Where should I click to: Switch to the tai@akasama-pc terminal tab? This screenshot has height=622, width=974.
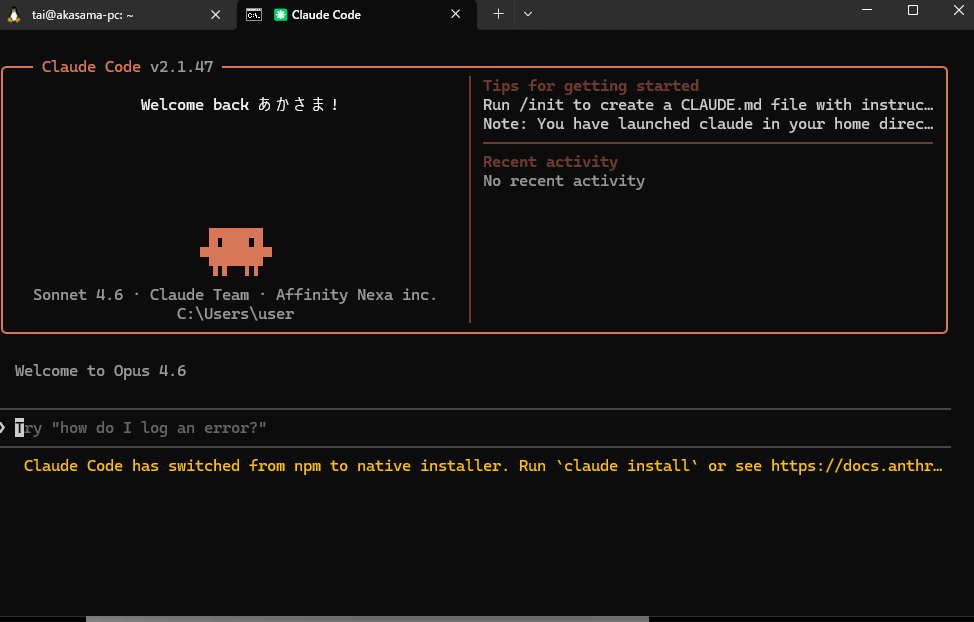coord(118,14)
